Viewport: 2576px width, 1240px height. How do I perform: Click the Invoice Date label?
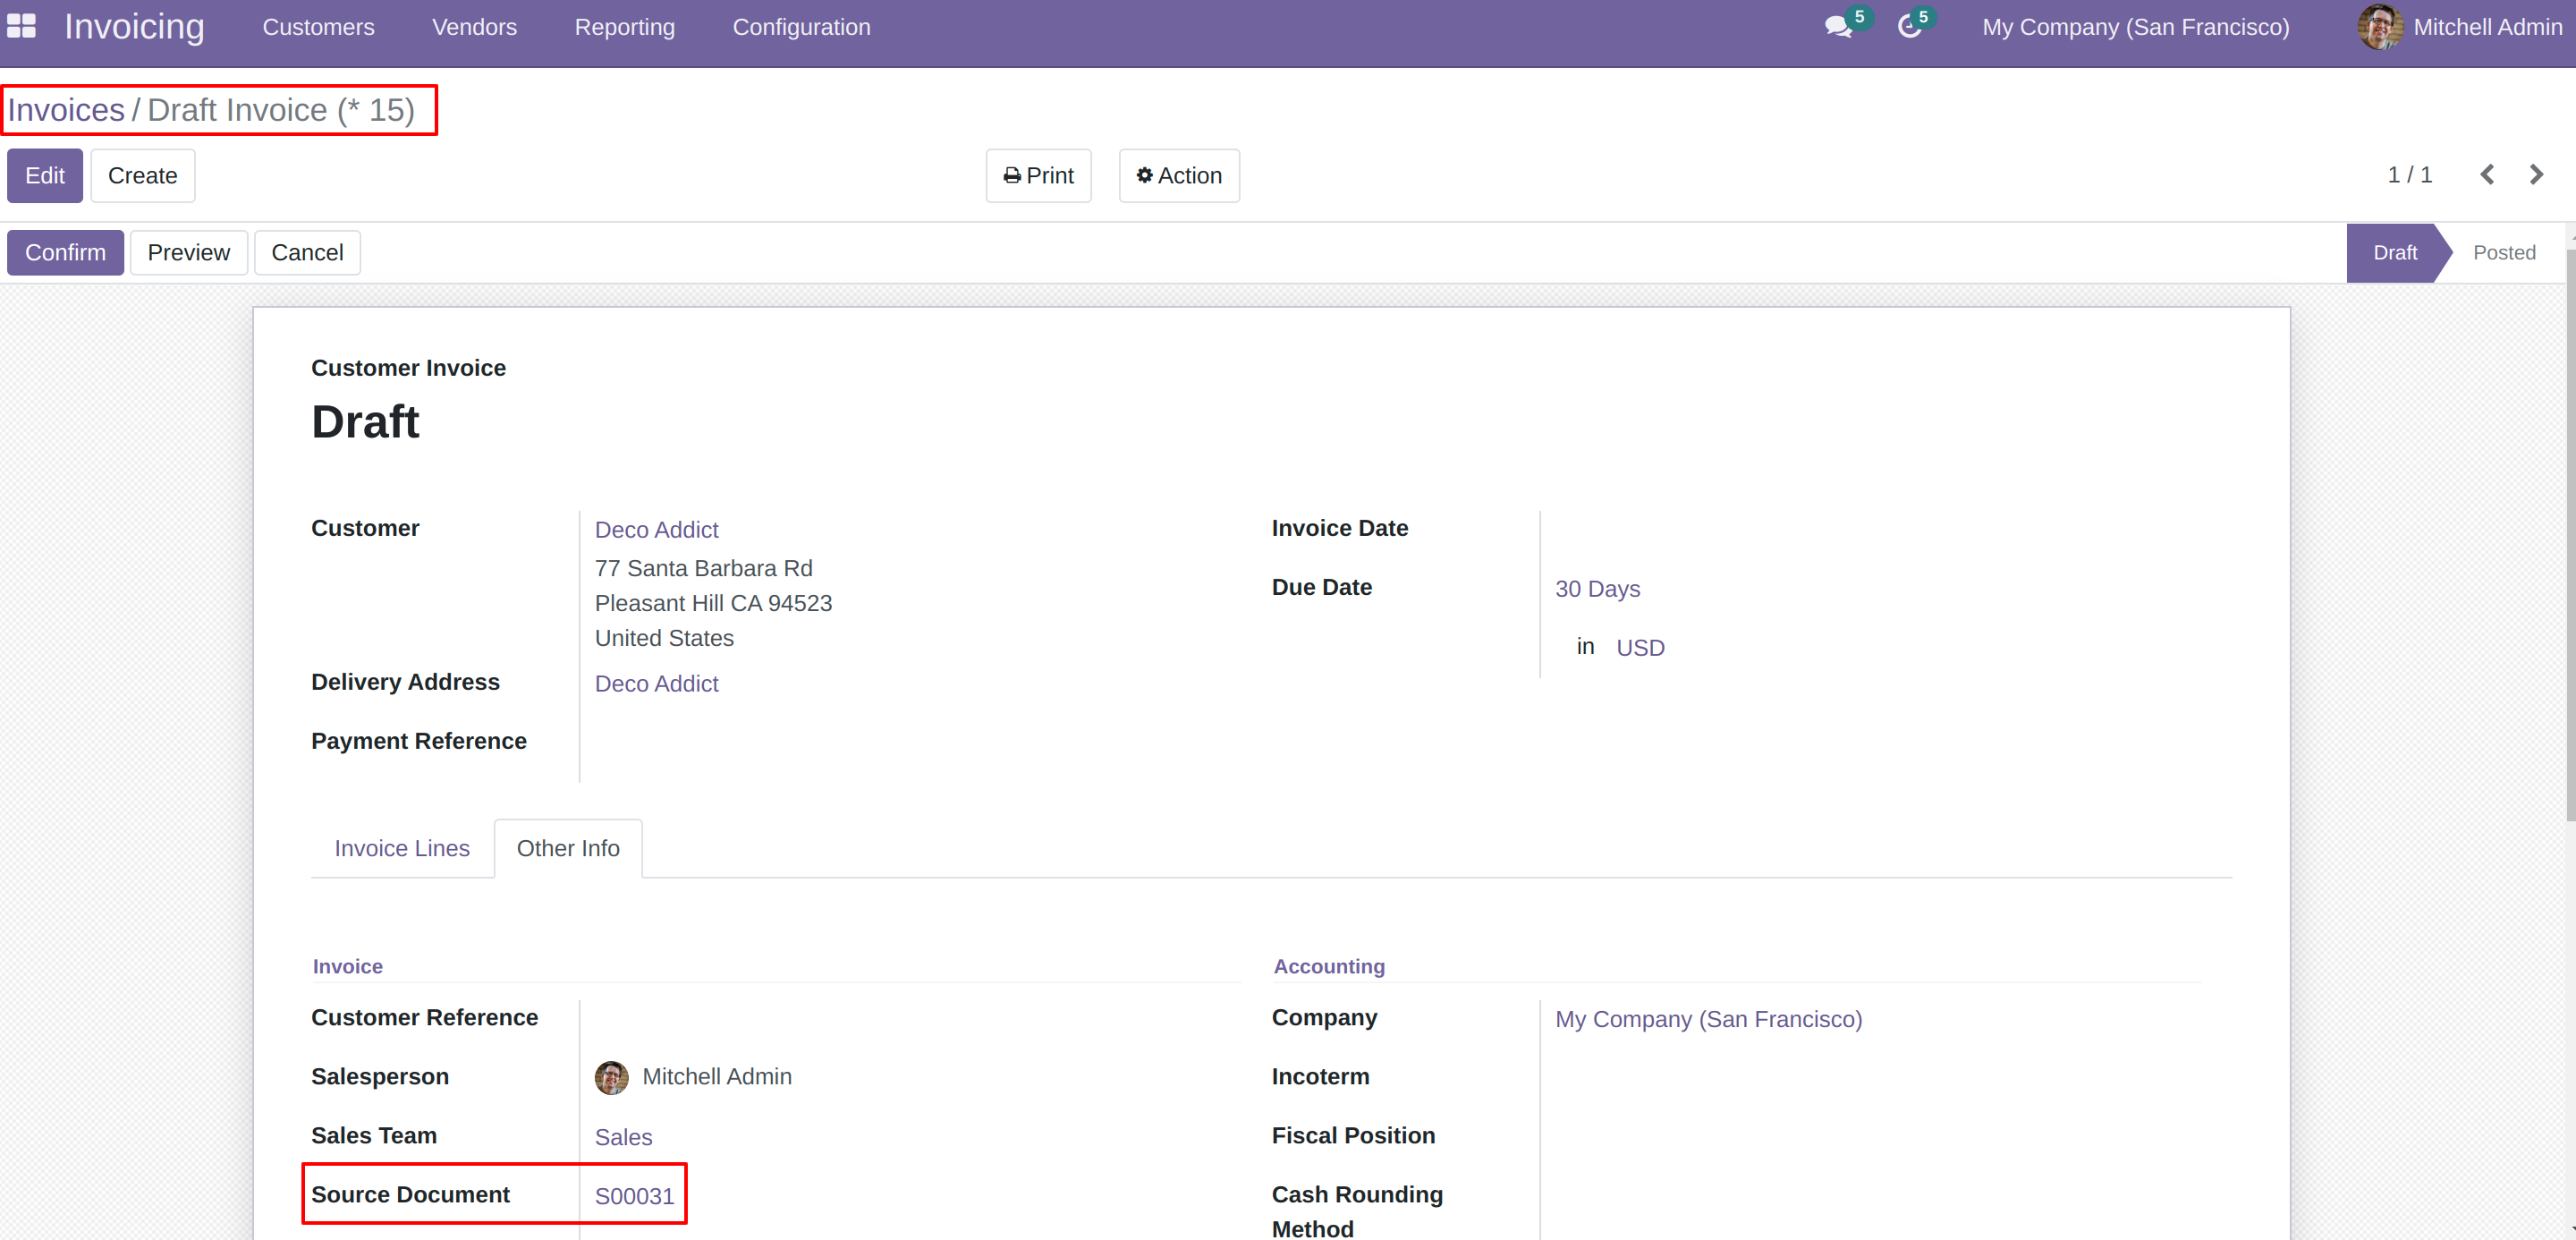pos(1339,528)
